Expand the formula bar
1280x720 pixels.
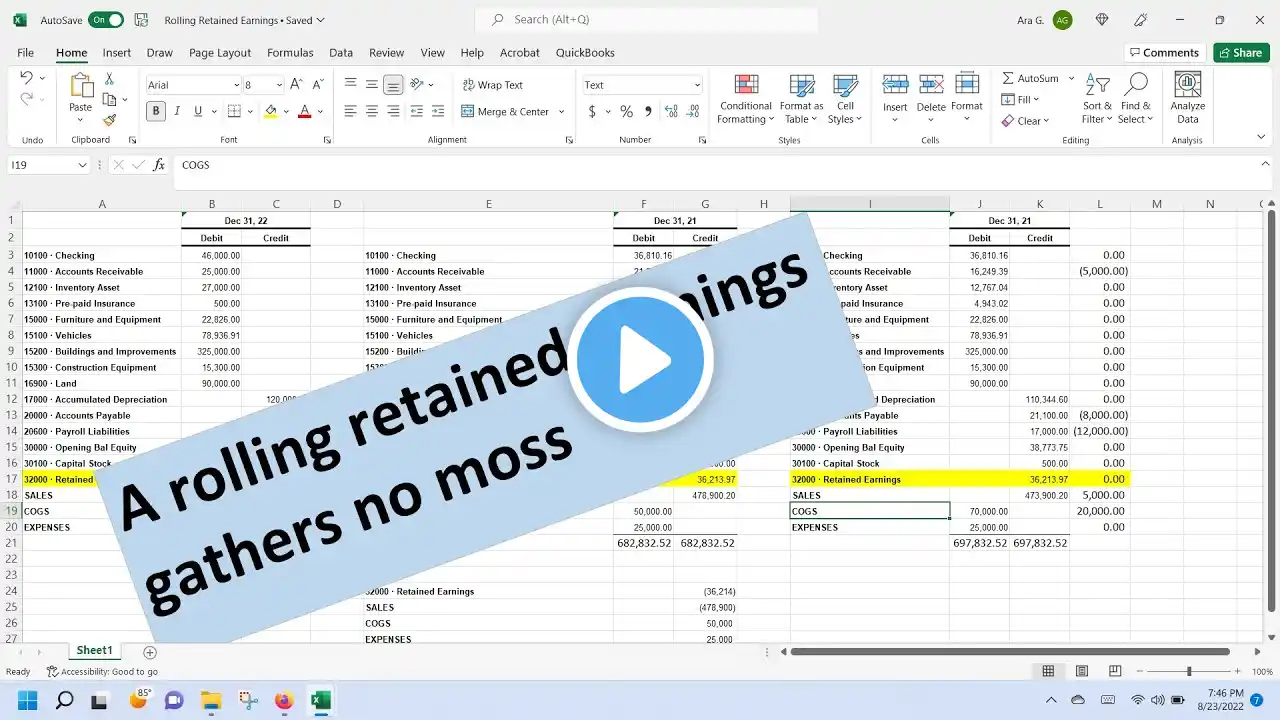[1265, 163]
